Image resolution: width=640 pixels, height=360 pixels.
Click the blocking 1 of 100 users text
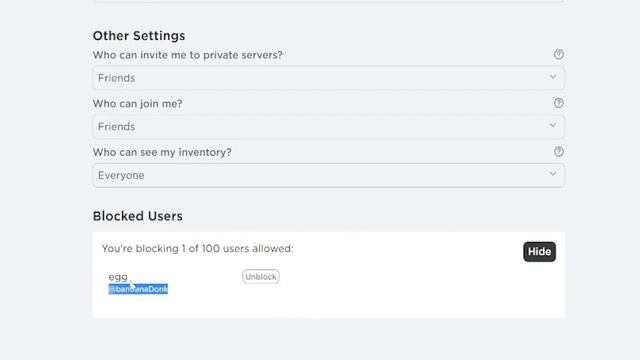pyautogui.click(x=198, y=249)
